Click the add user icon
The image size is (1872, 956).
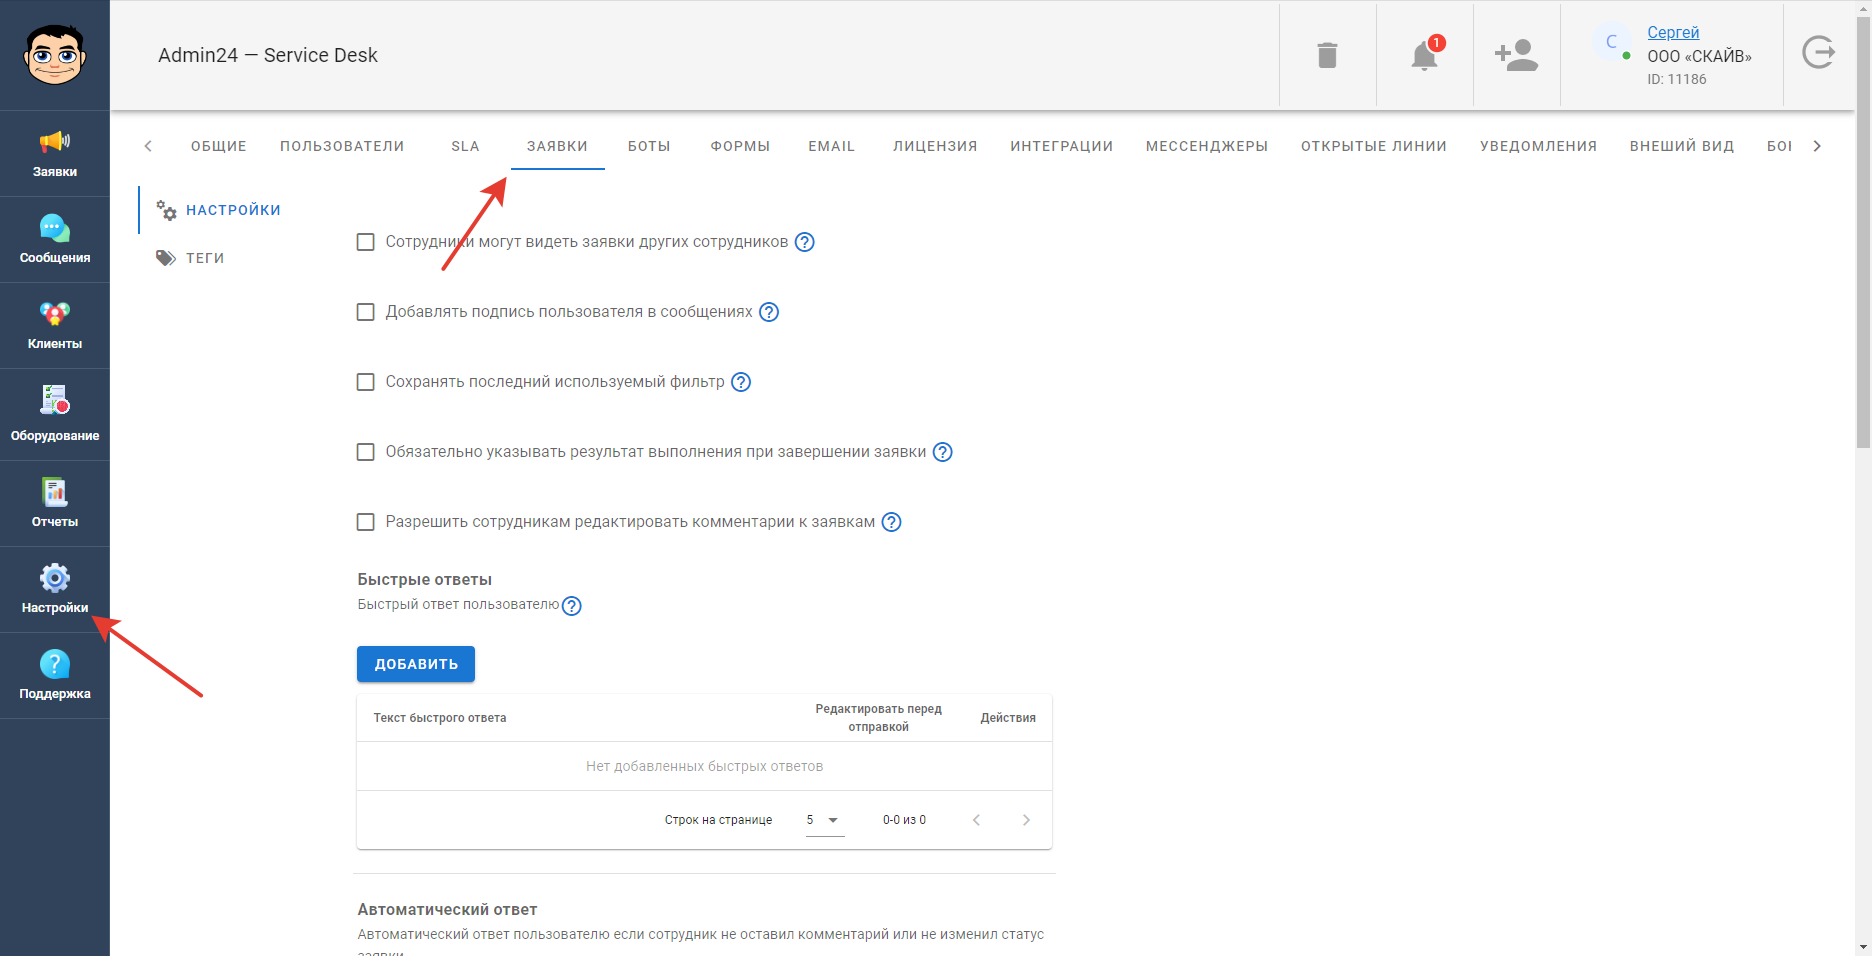click(1516, 55)
